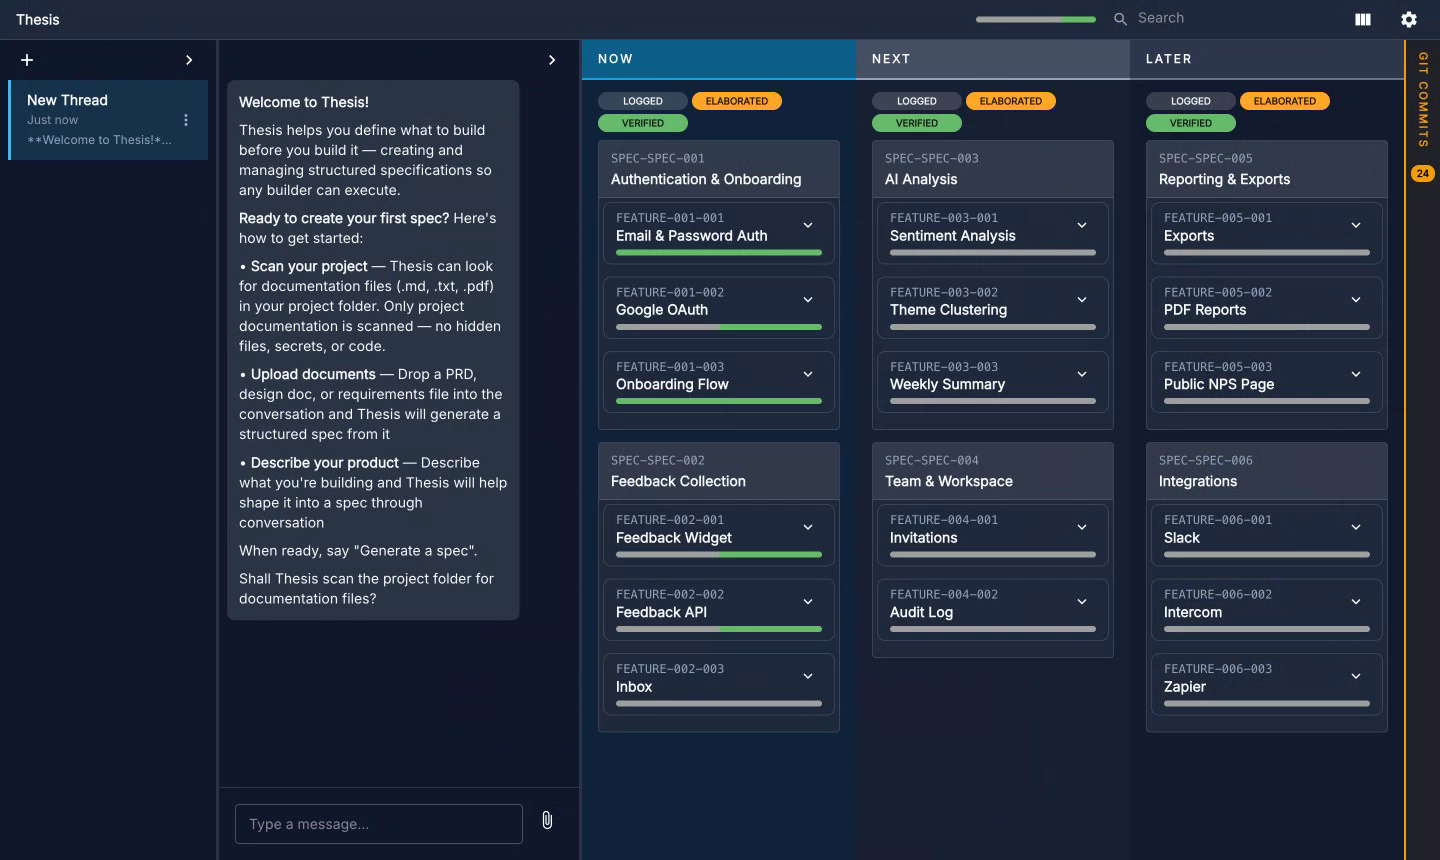
Task: Open the 24 git commits badge
Action: [1422, 173]
